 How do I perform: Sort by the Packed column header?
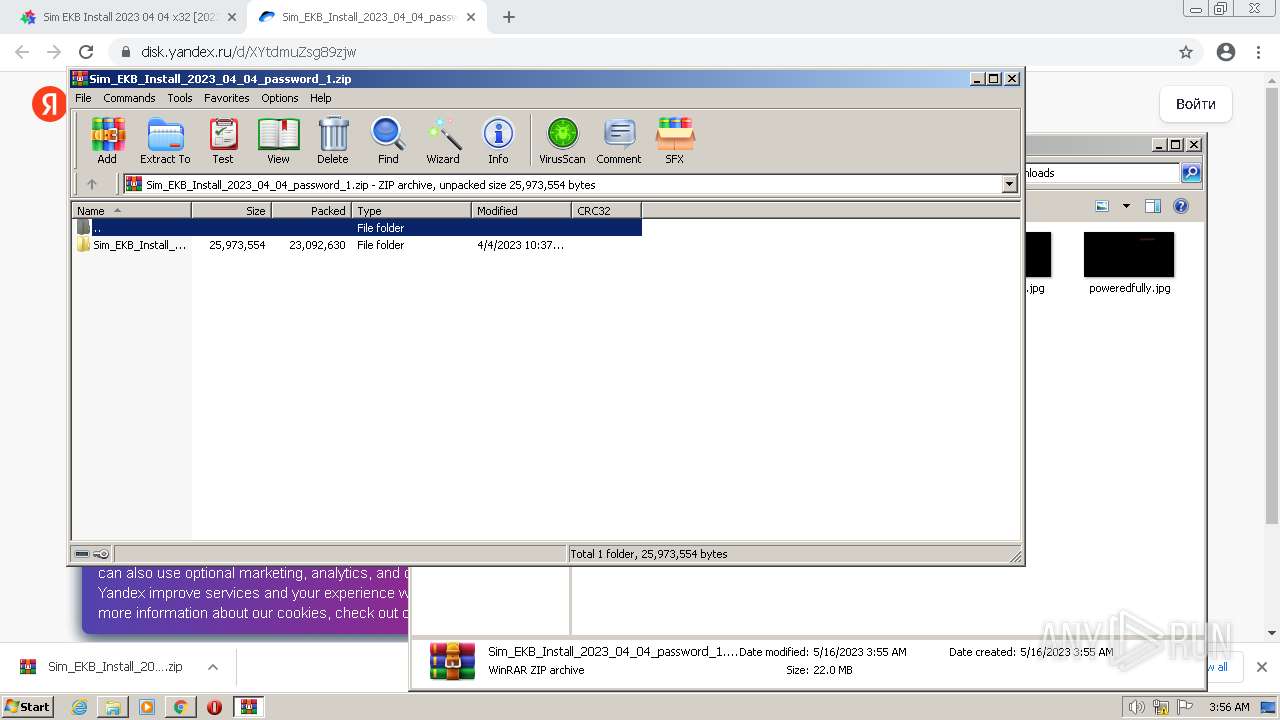click(311, 210)
